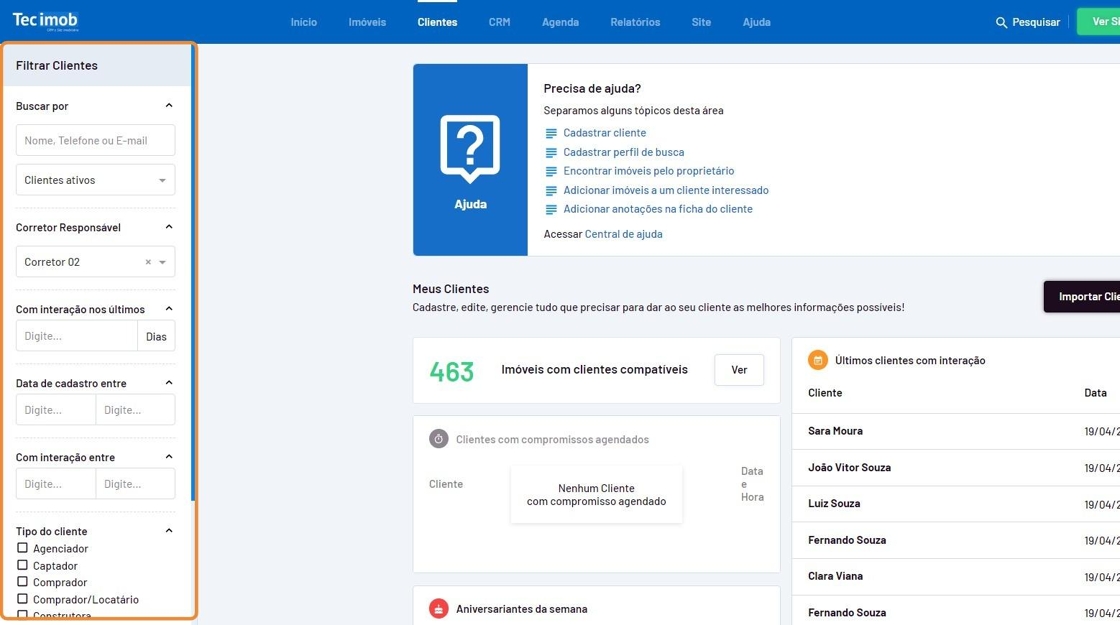
Task: Check the Agenciador checkbox
Action: [22, 548]
